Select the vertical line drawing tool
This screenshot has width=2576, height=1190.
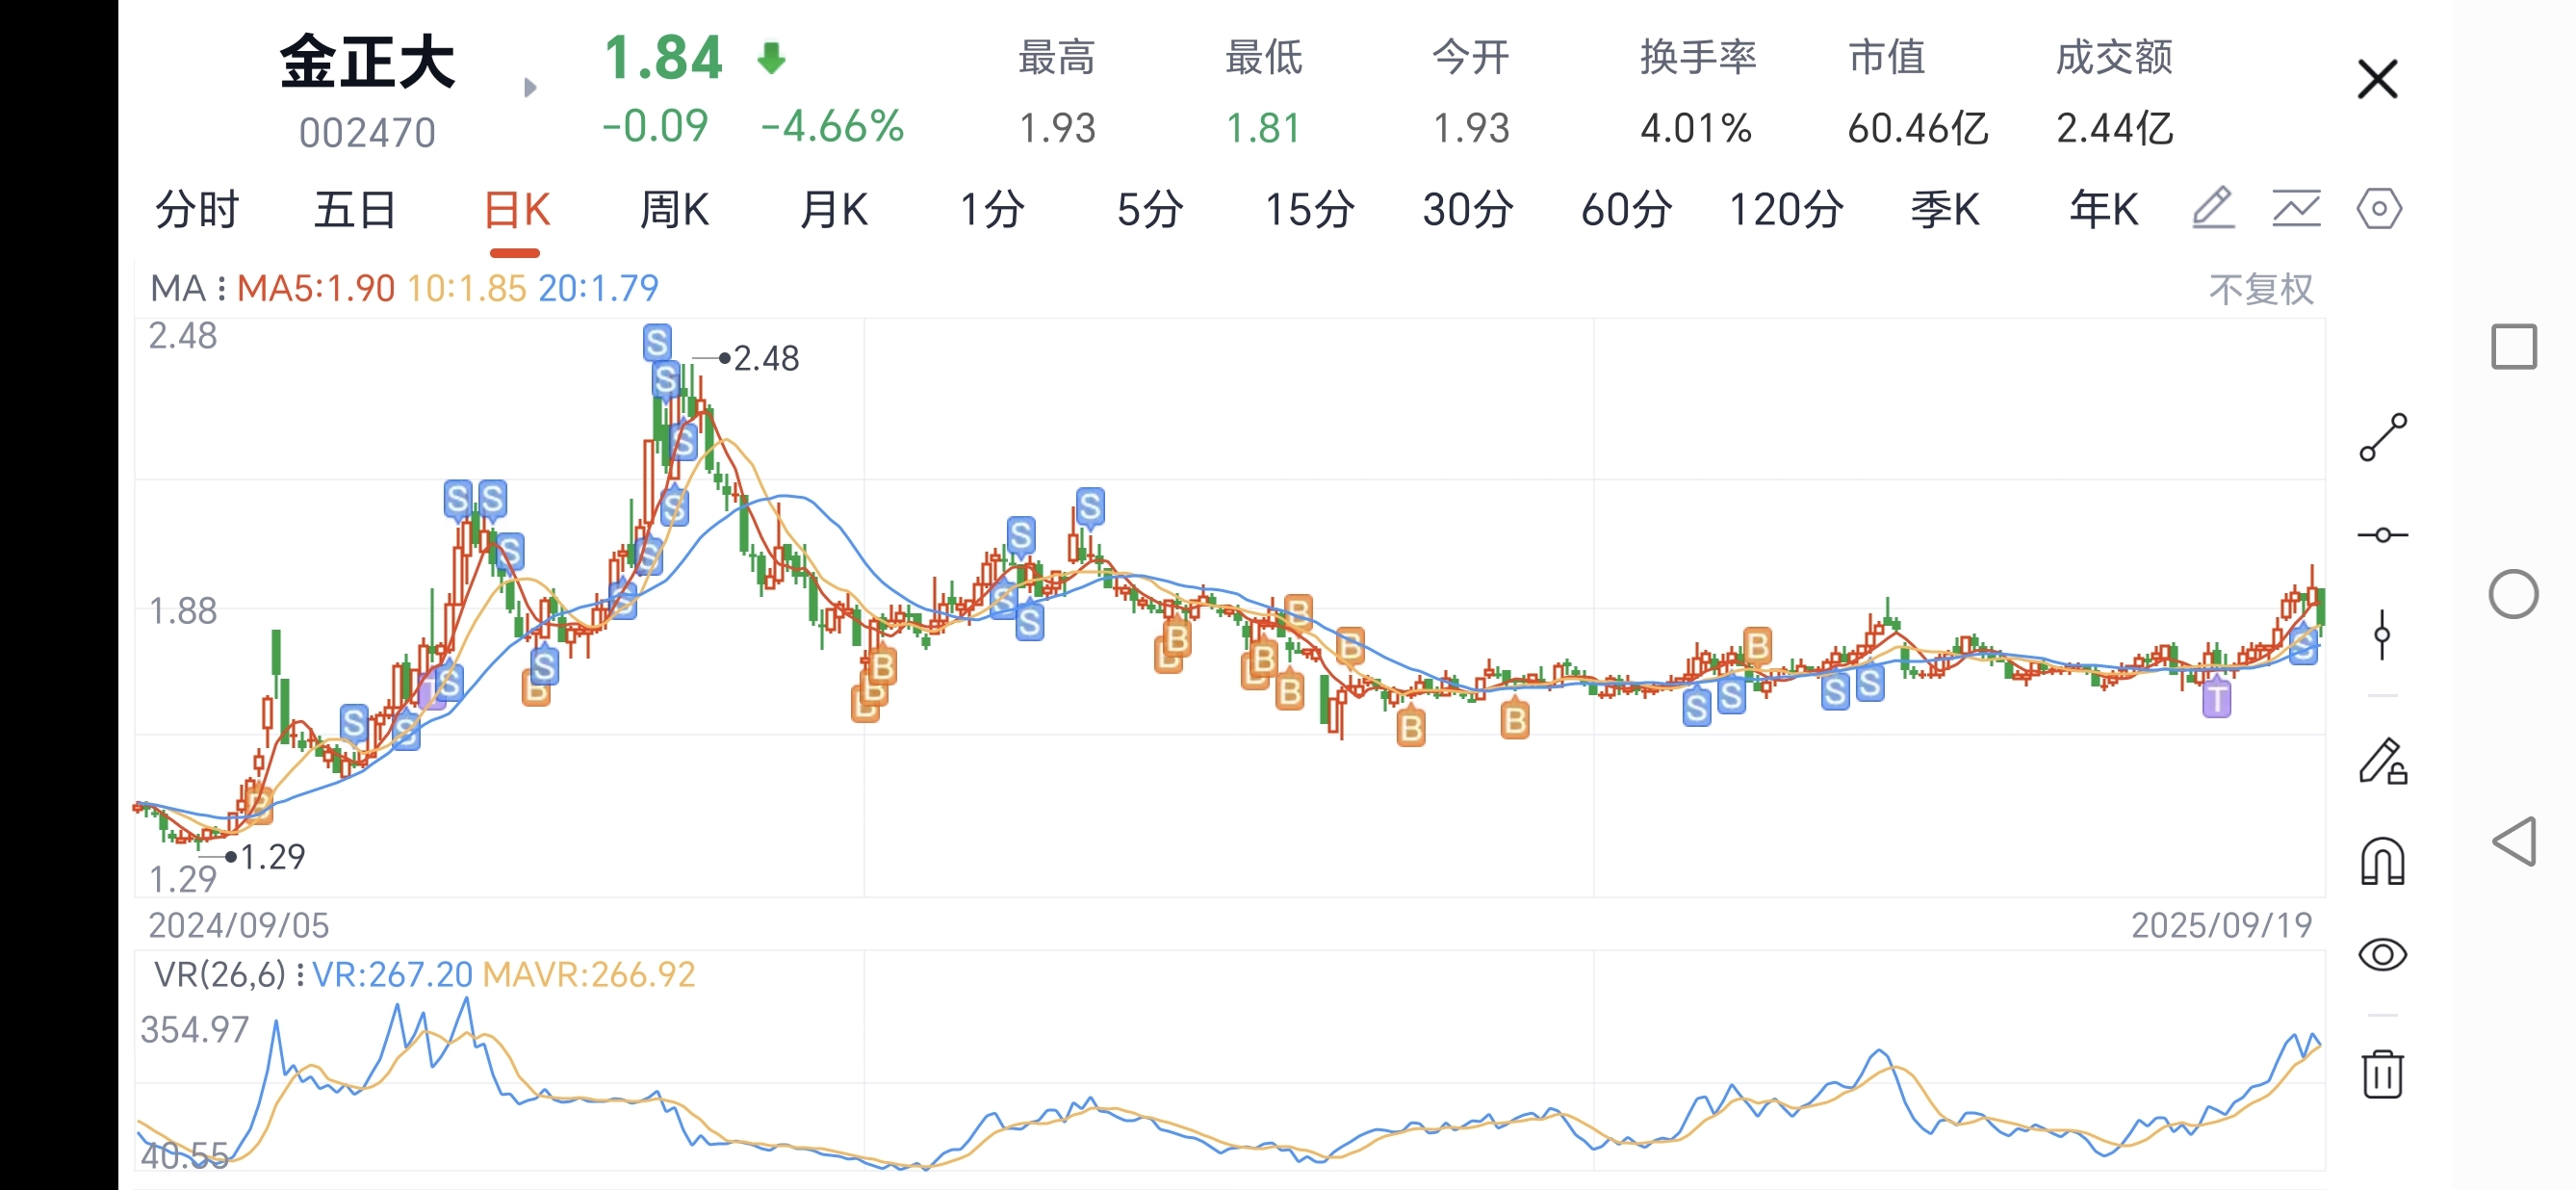pyautogui.click(x=2383, y=634)
